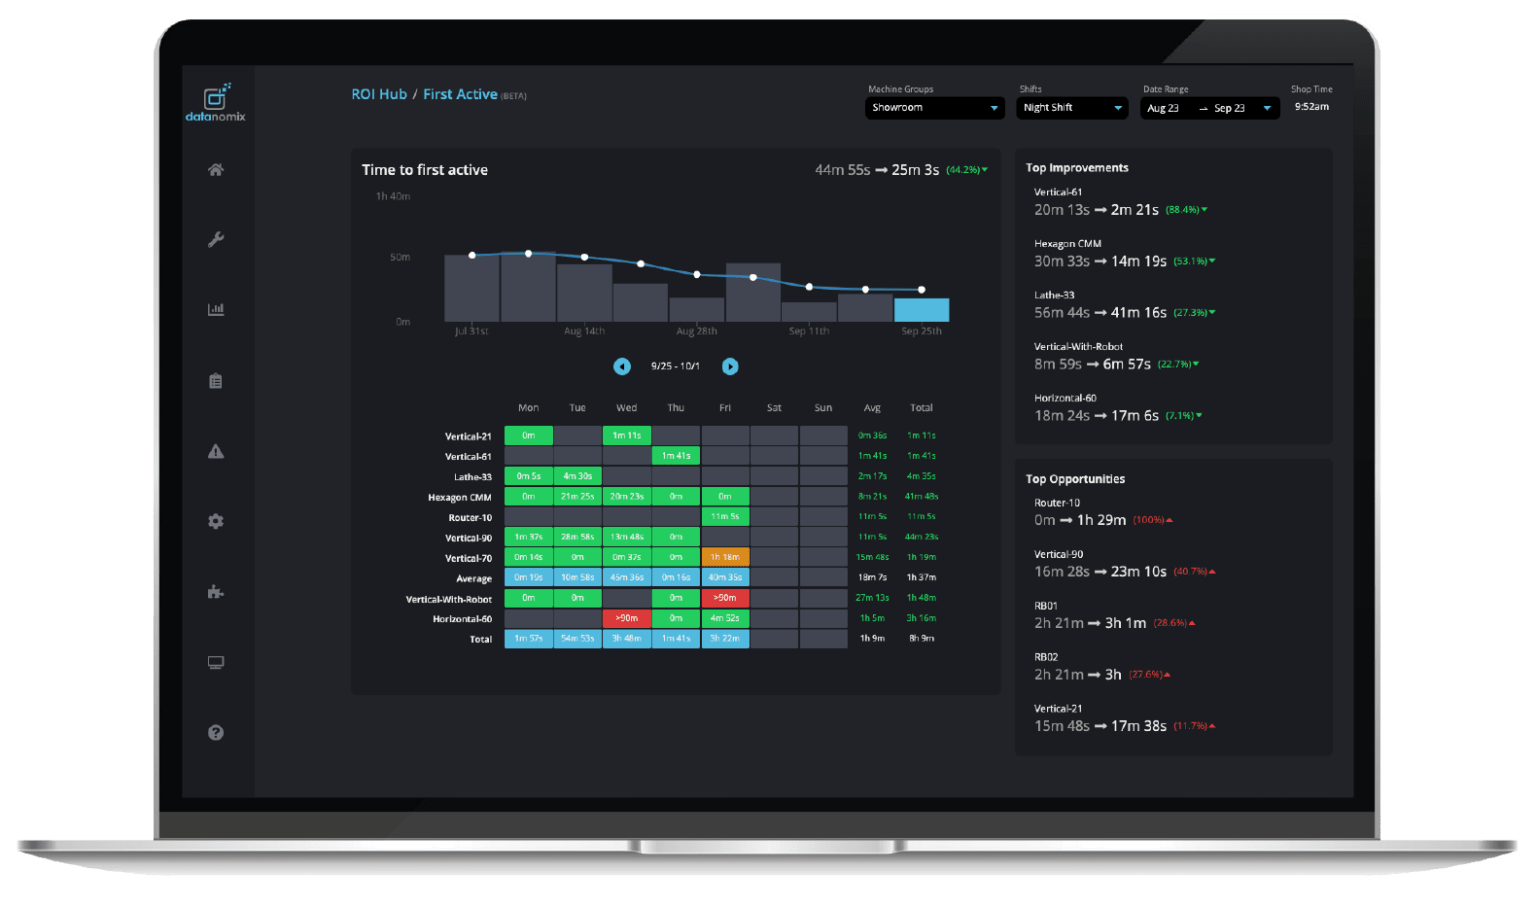
Task: Click the clipboard reports icon in the sidebar
Action: [215, 380]
